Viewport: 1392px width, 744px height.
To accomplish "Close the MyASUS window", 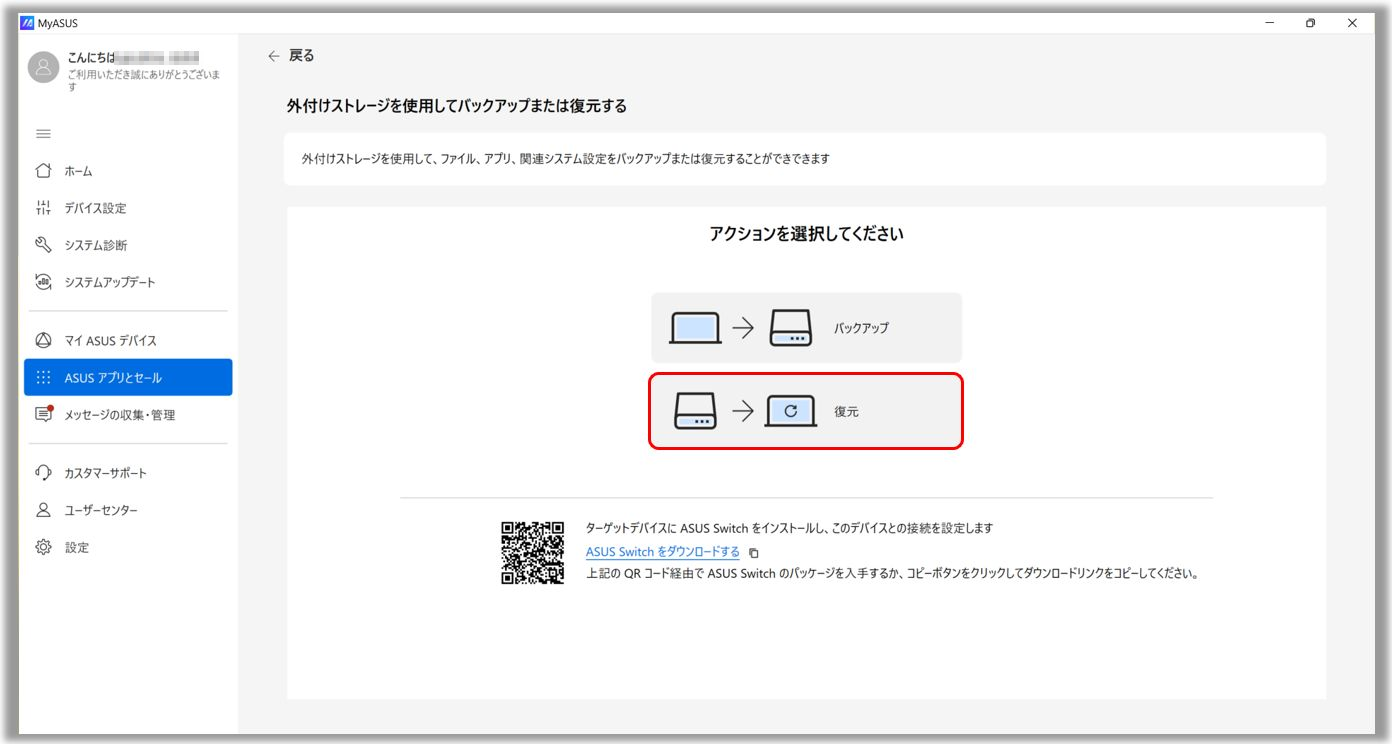I will pos(1352,23).
